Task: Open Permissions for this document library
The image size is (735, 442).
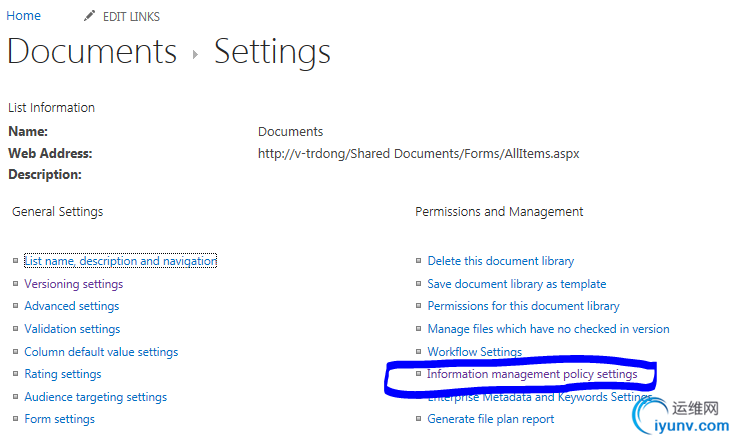Action: 523,306
